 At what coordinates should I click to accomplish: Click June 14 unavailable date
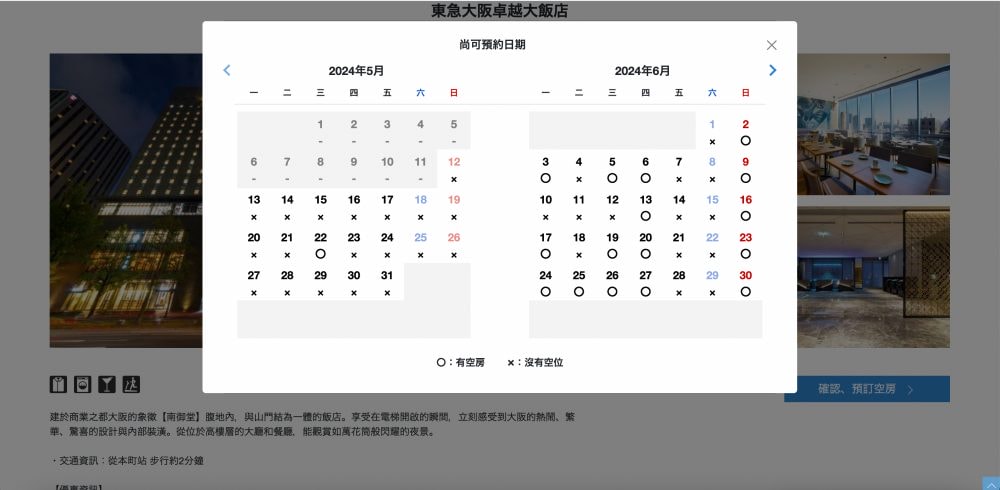point(679,207)
